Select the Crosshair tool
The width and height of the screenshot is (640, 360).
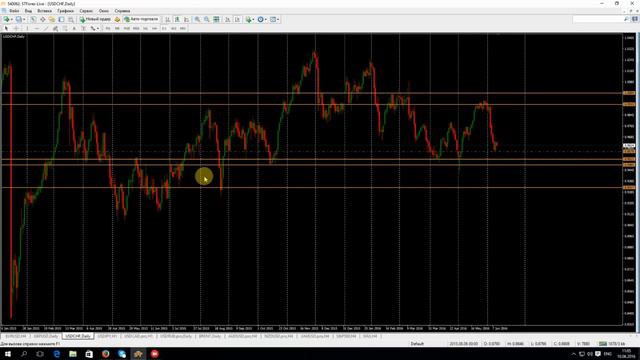point(16,28)
